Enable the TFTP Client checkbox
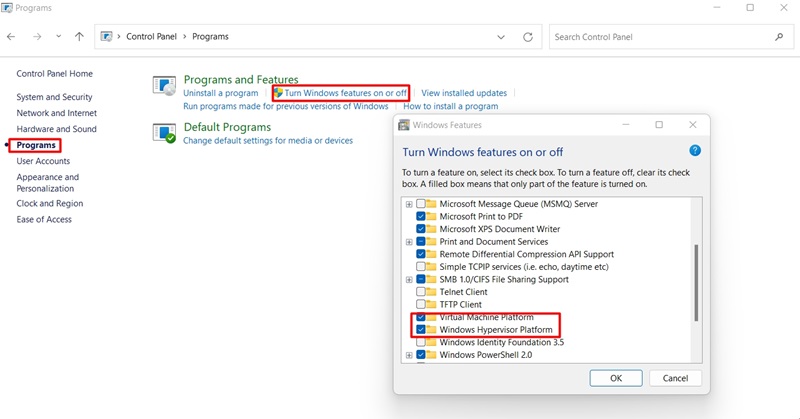This screenshot has height=419, width=800. pyautogui.click(x=421, y=304)
